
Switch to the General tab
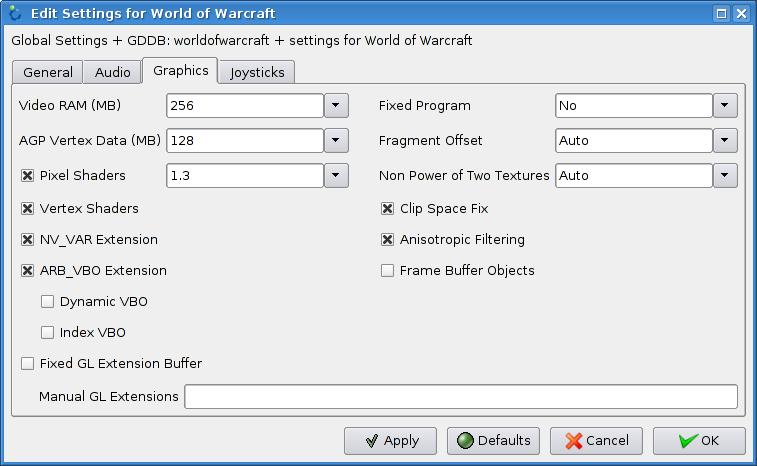[x=48, y=72]
